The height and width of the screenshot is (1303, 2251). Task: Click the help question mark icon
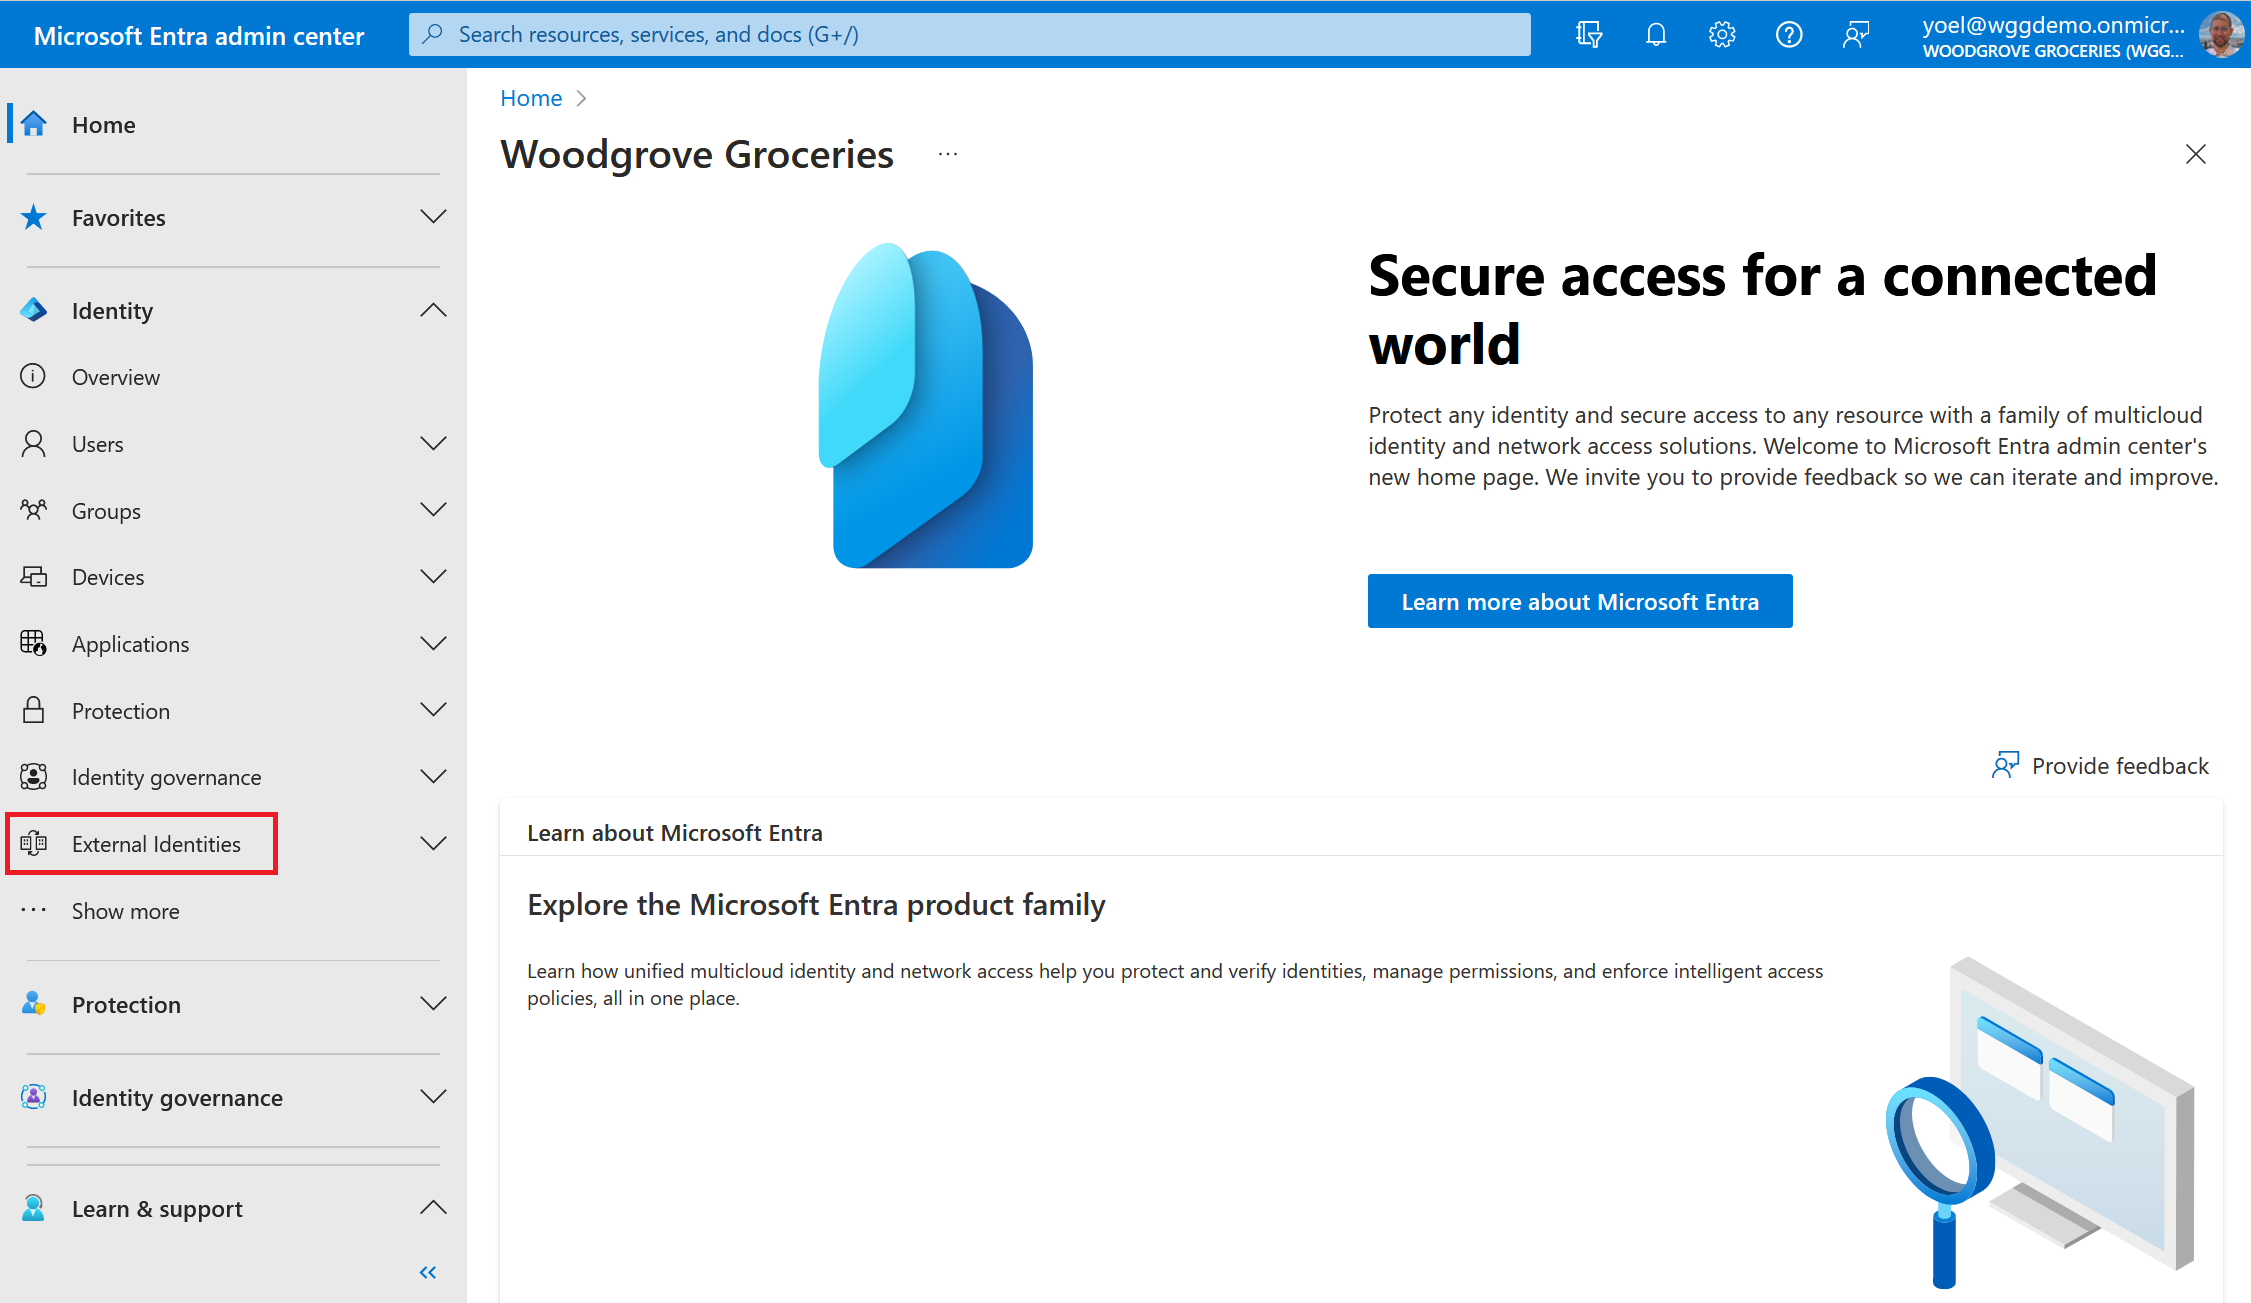[x=1789, y=35]
